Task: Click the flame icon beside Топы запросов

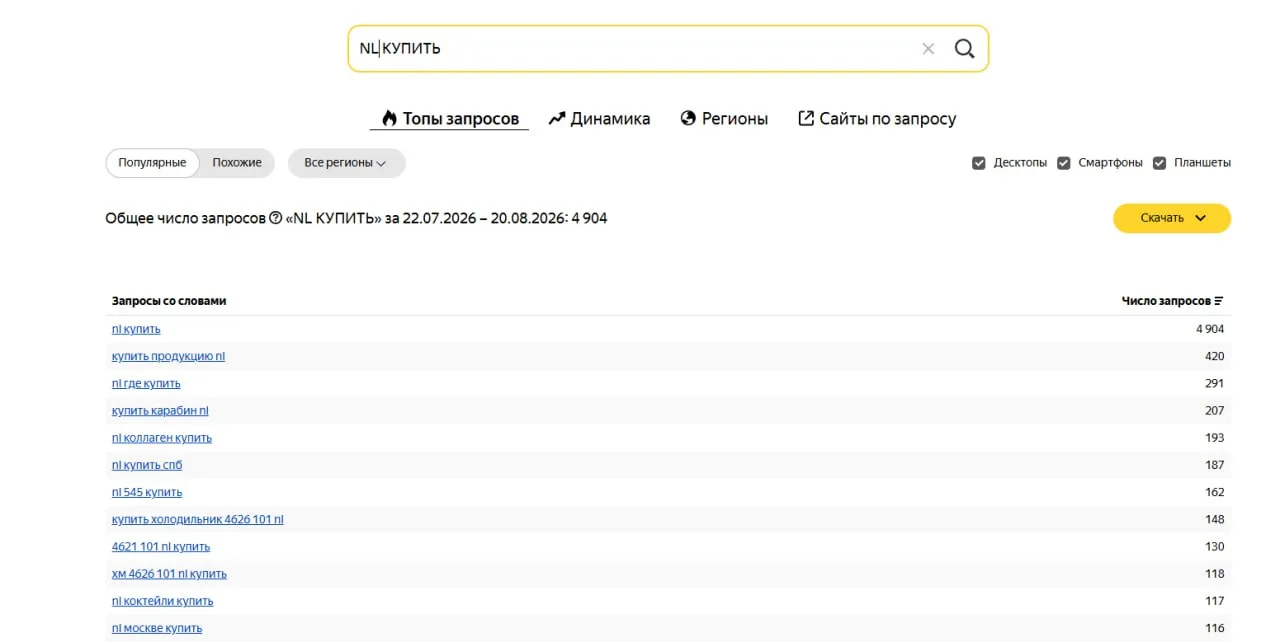Action: click(x=390, y=118)
